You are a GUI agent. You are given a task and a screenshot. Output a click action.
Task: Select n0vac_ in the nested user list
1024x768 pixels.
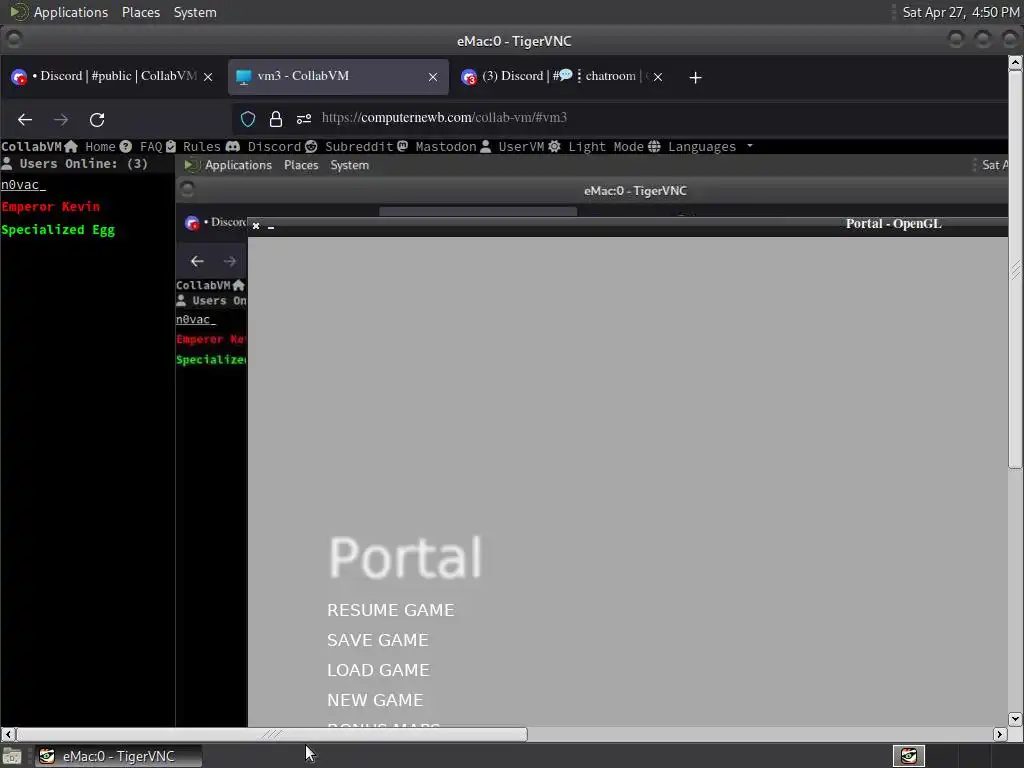pyautogui.click(x=195, y=319)
